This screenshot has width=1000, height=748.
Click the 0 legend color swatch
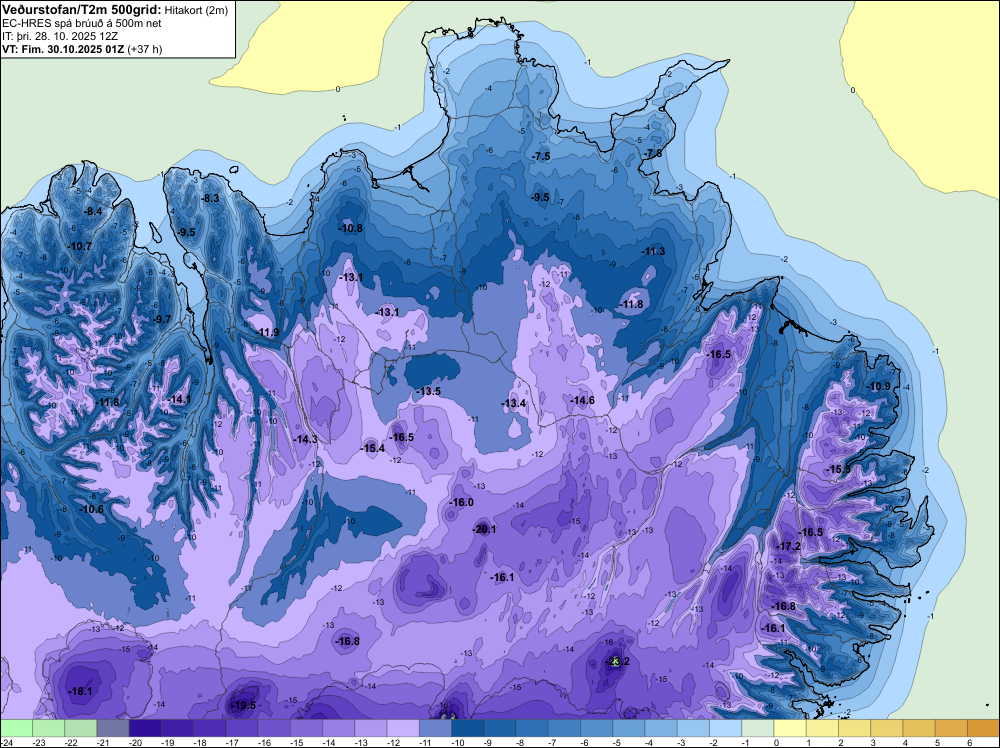[x=790, y=728]
